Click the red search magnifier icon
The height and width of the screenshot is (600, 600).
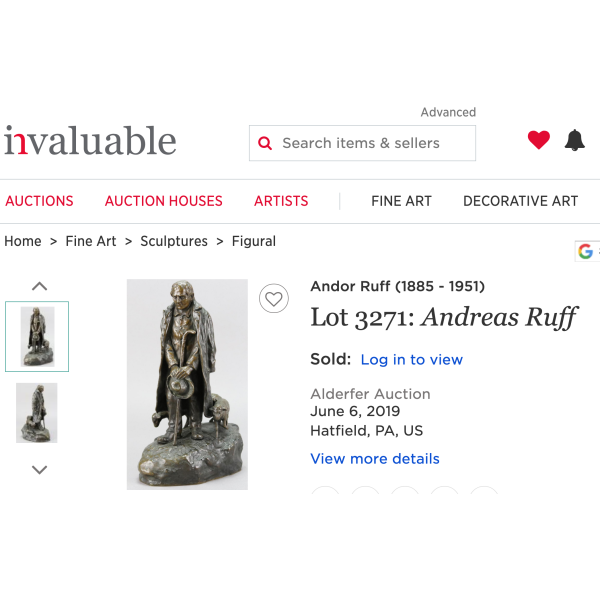pos(265,143)
